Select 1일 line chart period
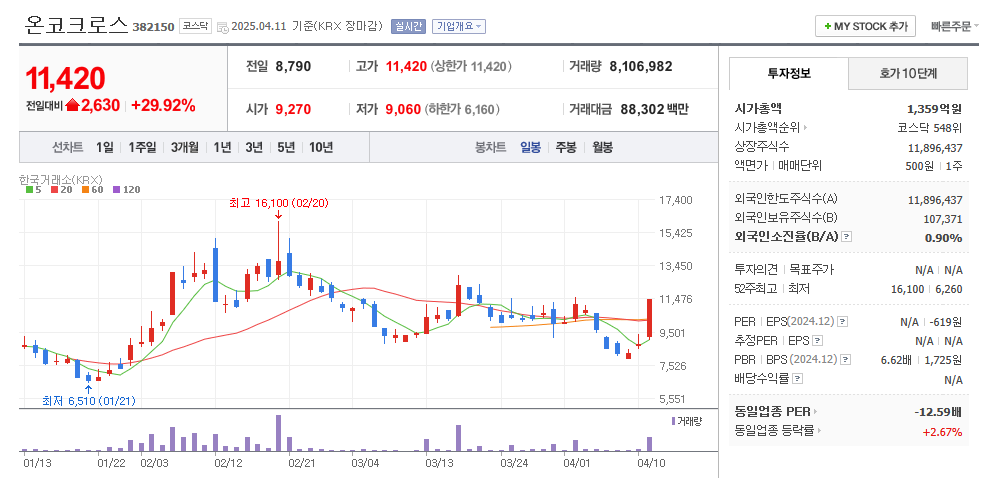The height and width of the screenshot is (478, 989). tap(105, 148)
